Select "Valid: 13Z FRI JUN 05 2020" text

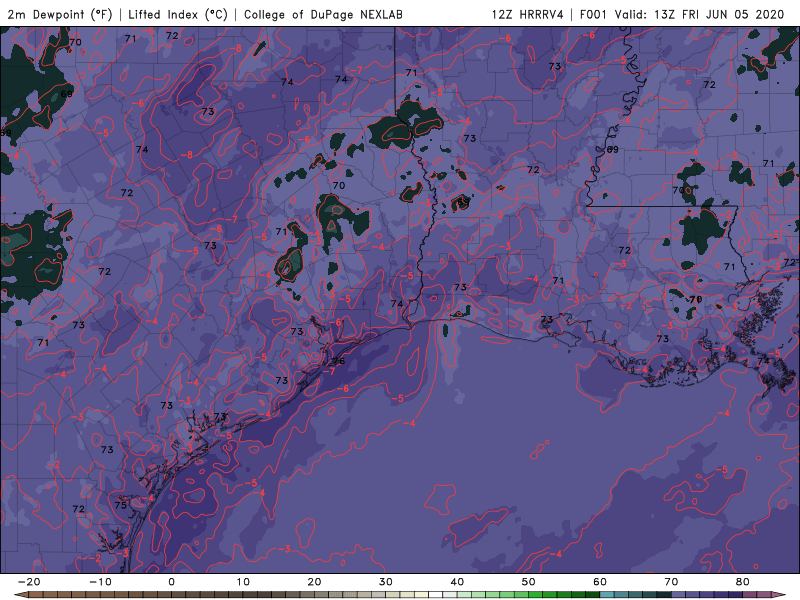(x=699, y=14)
